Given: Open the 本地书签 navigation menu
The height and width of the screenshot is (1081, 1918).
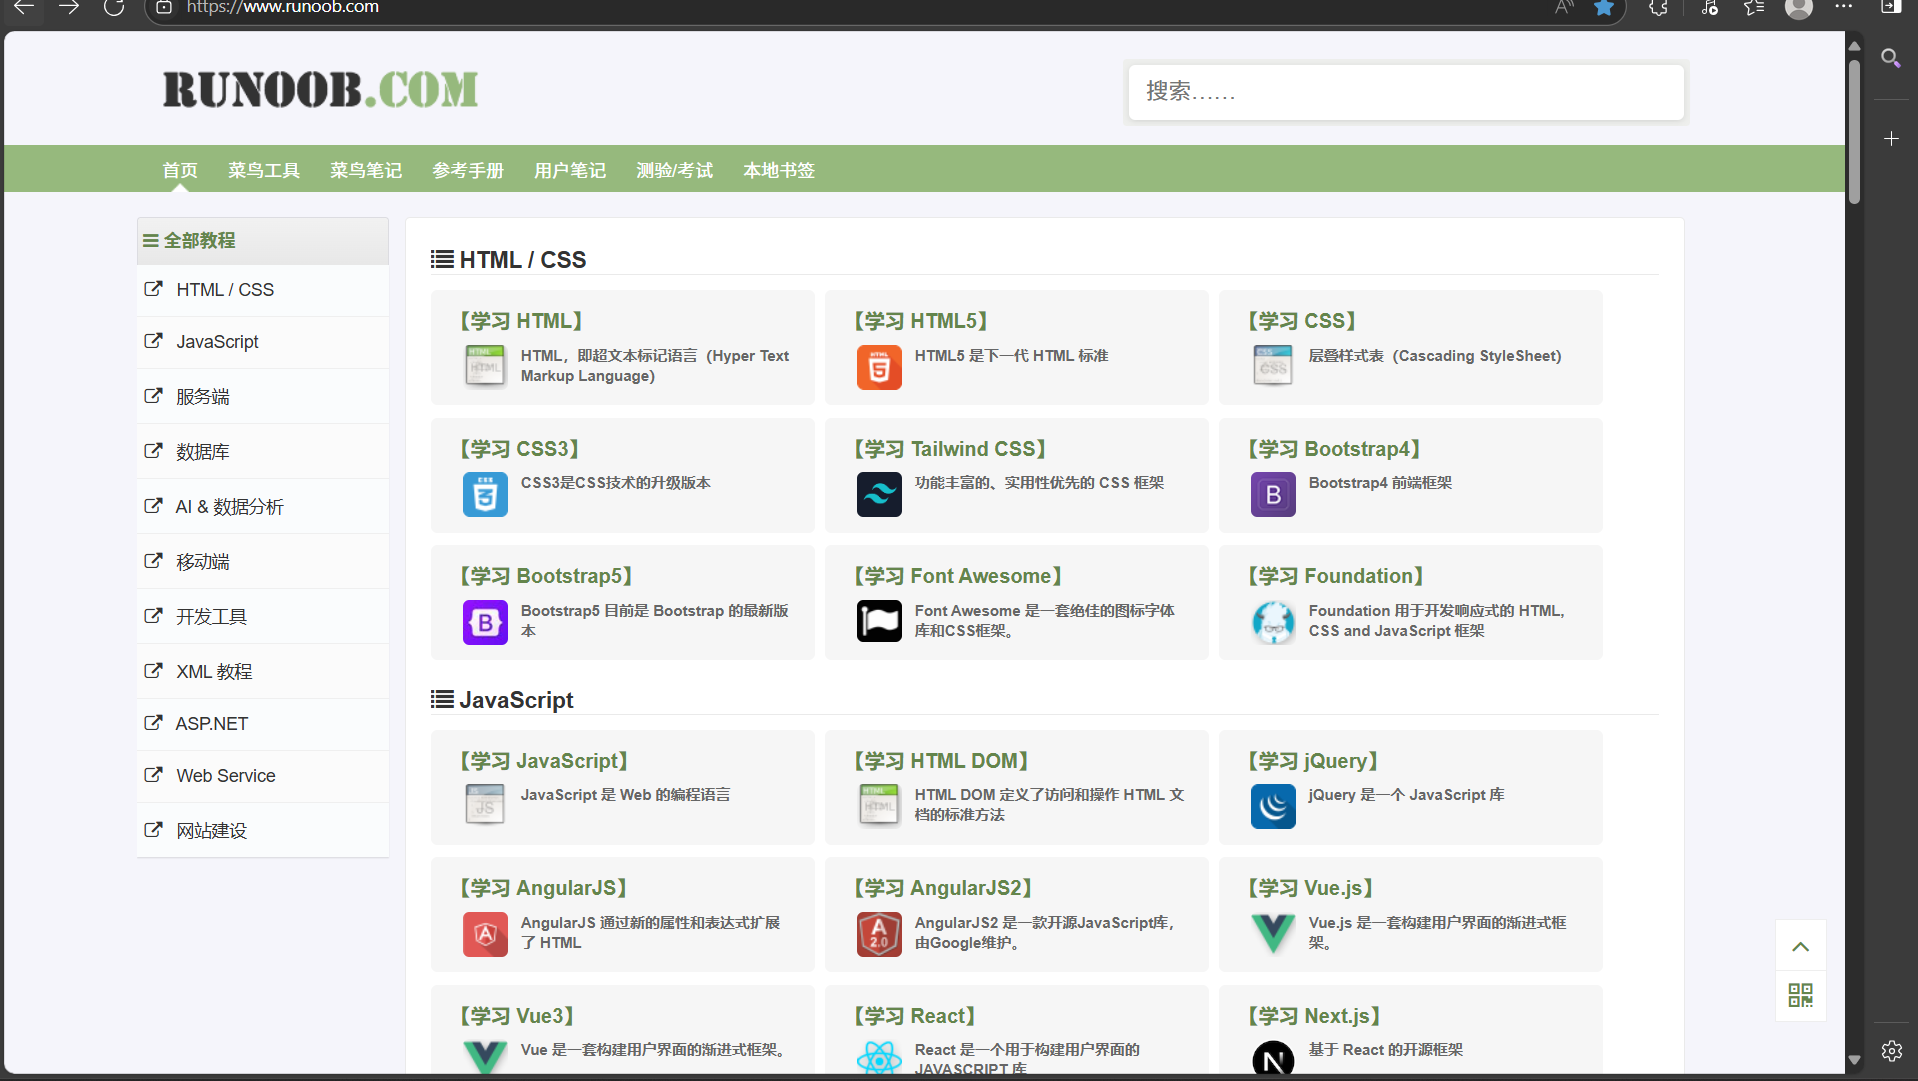Looking at the screenshot, I should click(x=779, y=170).
